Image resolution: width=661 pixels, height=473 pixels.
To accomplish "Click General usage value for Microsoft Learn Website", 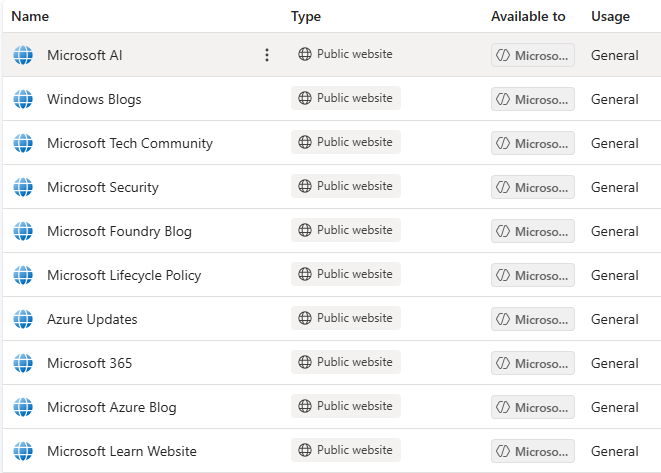I will [x=615, y=451].
